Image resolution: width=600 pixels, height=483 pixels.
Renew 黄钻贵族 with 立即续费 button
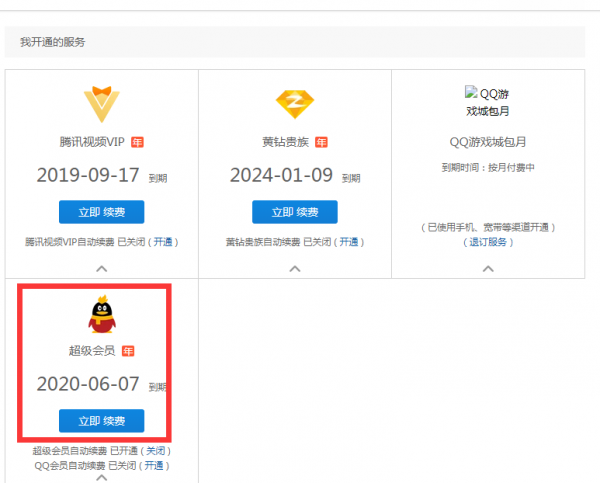[295, 212]
